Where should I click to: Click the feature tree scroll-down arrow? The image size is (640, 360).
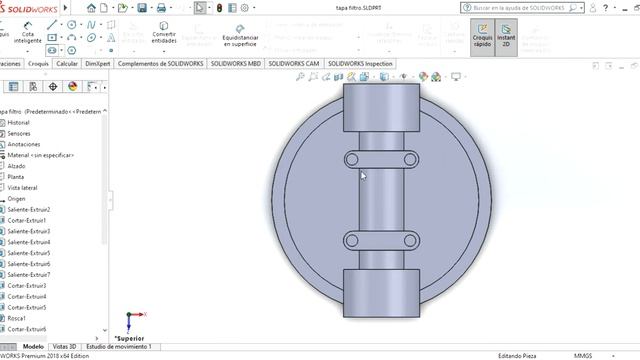(x=105, y=330)
